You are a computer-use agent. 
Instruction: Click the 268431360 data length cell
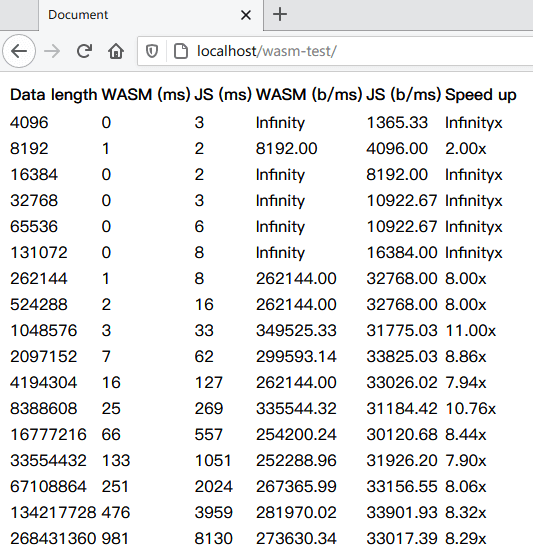[x=53, y=538]
